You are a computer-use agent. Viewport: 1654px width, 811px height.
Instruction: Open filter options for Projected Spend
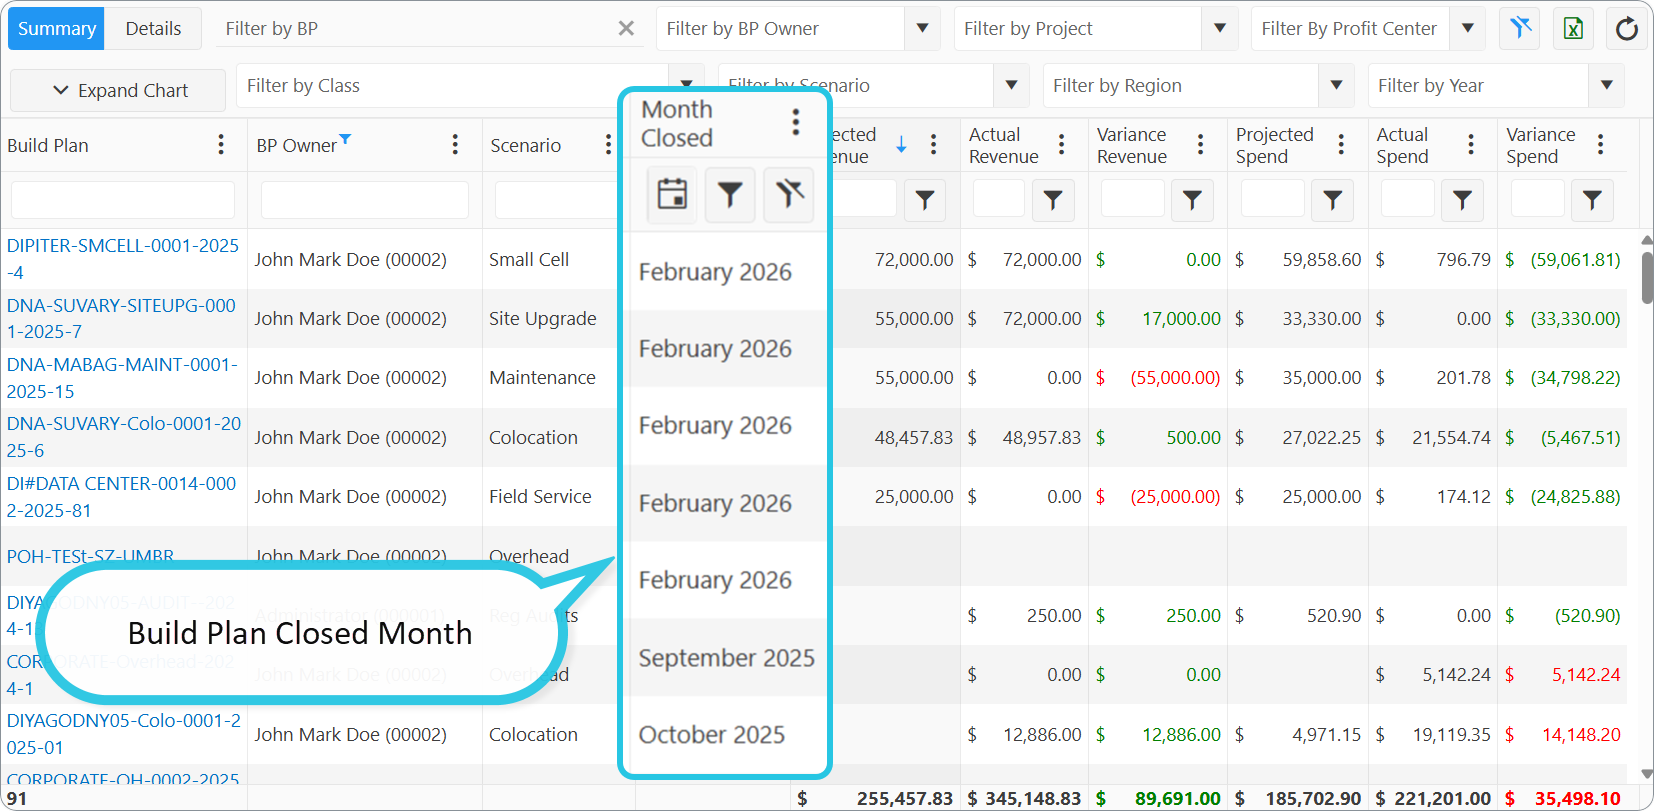coord(1333,200)
